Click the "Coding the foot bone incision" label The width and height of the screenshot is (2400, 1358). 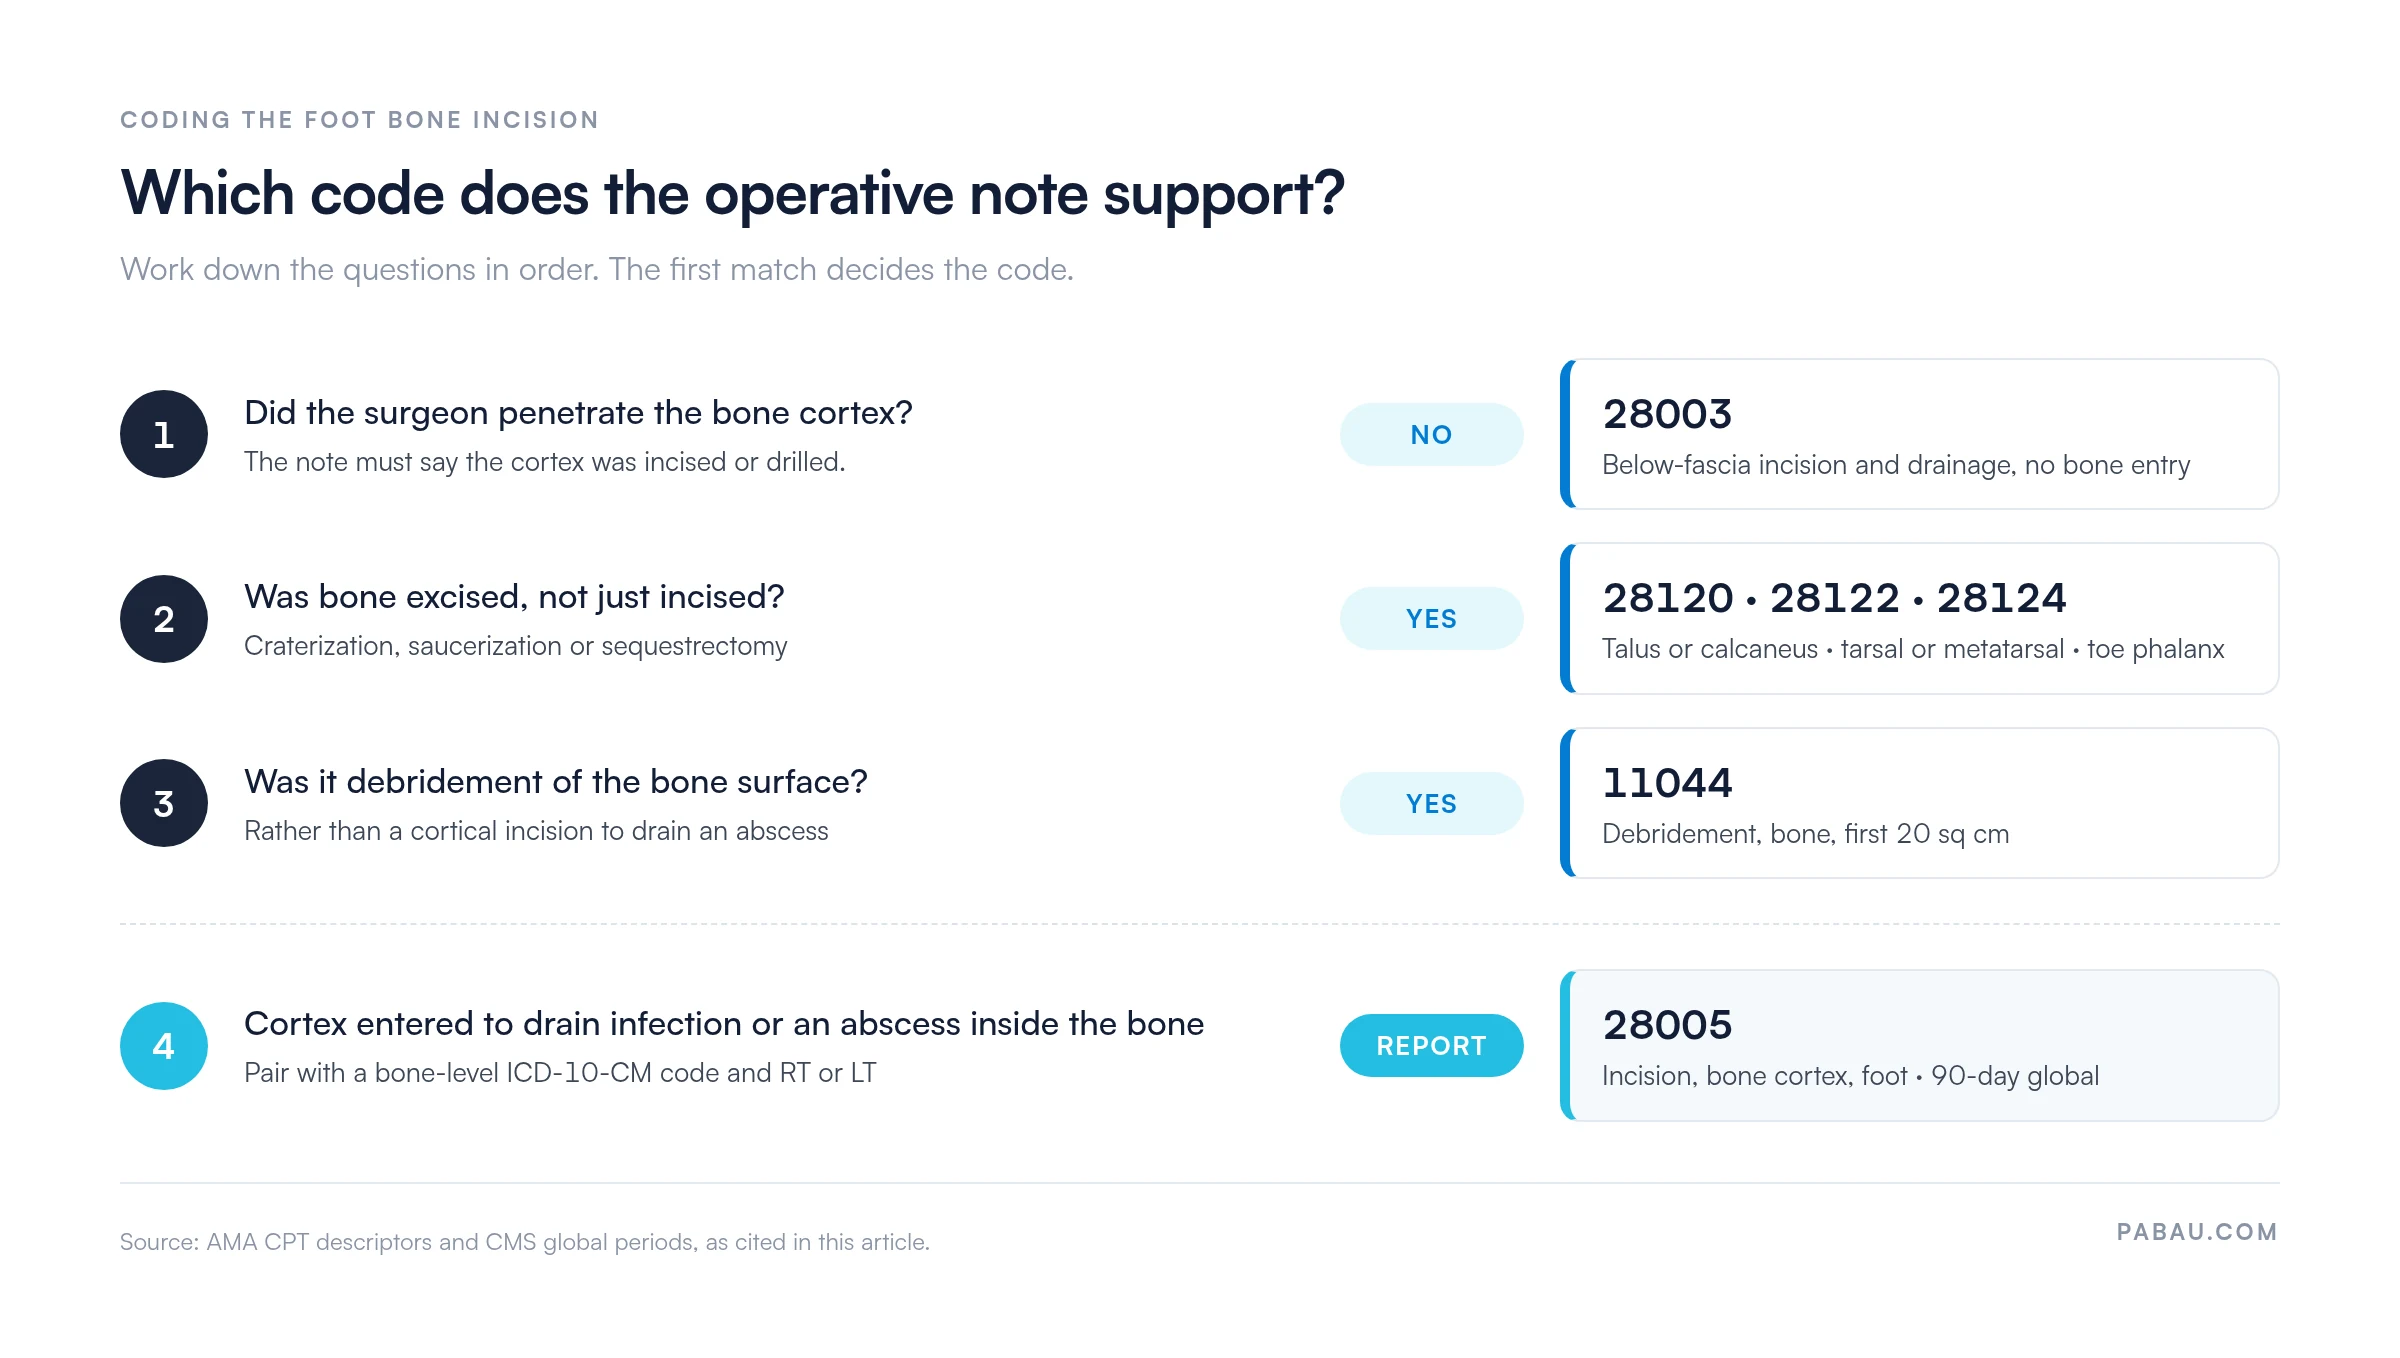tap(359, 120)
